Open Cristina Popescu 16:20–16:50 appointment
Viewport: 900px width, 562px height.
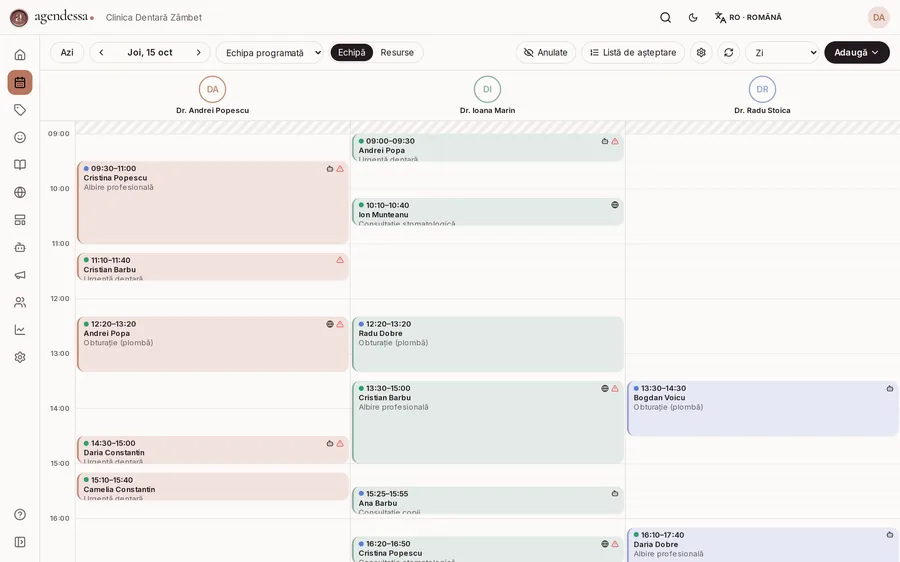click(x=488, y=549)
